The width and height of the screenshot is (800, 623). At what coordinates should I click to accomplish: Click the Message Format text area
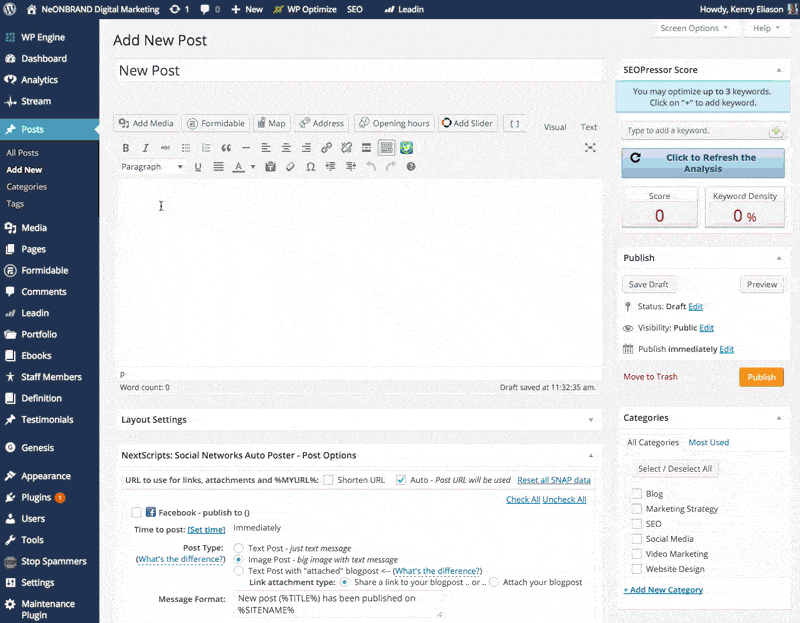[x=337, y=604]
